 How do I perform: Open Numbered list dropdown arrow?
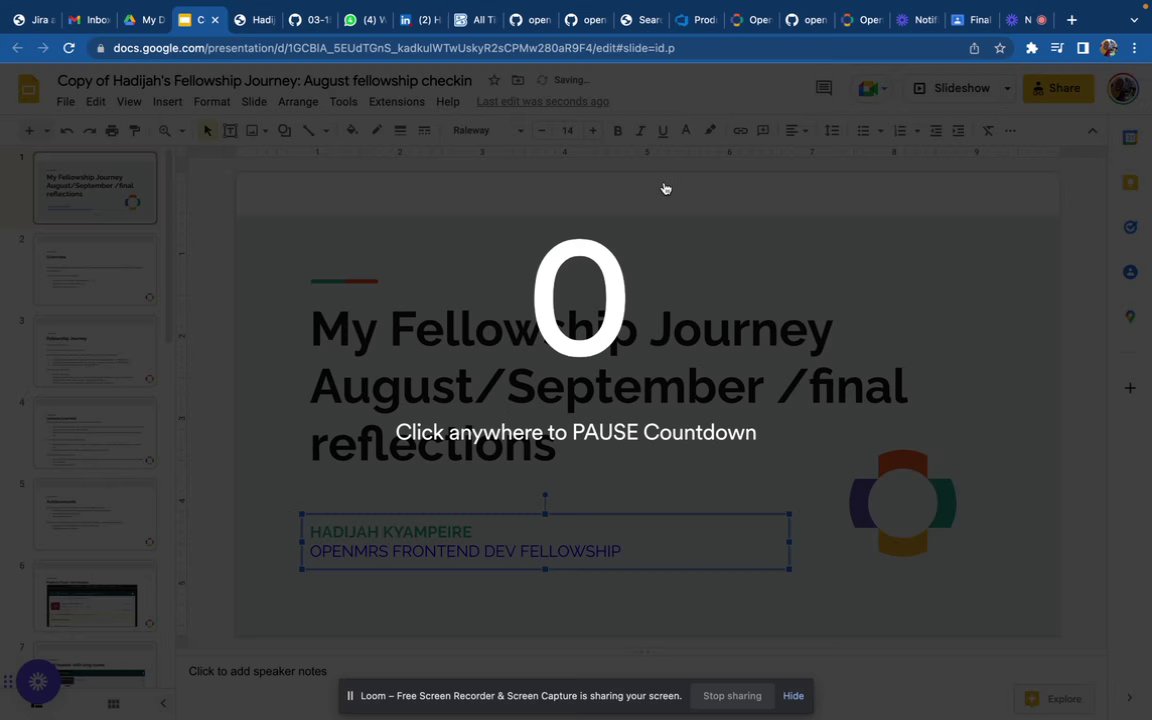point(917,131)
